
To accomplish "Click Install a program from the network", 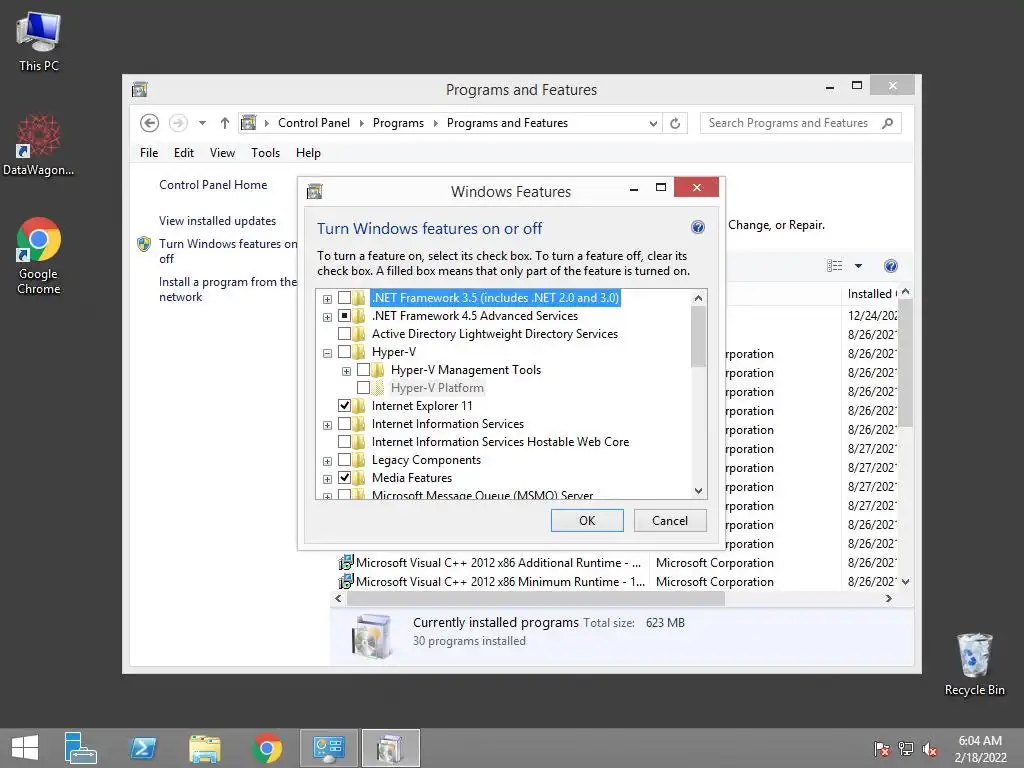I will pos(228,289).
